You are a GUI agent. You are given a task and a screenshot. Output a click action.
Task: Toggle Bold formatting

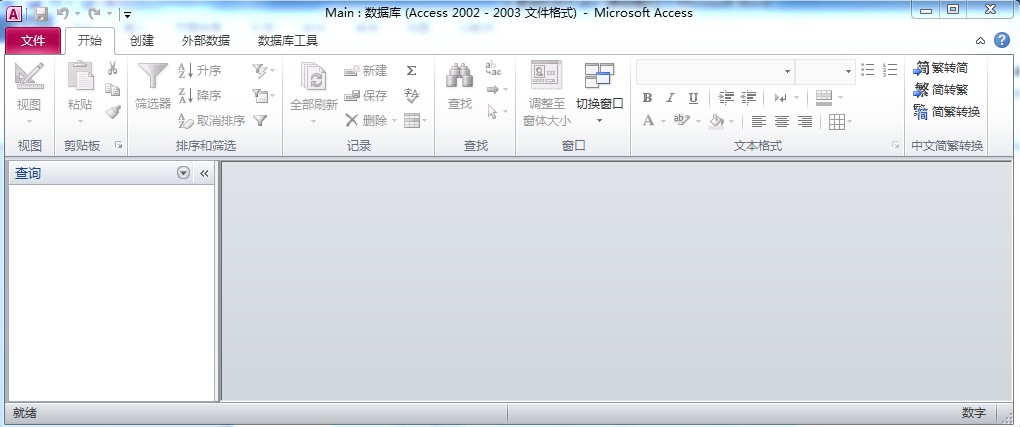coord(647,98)
